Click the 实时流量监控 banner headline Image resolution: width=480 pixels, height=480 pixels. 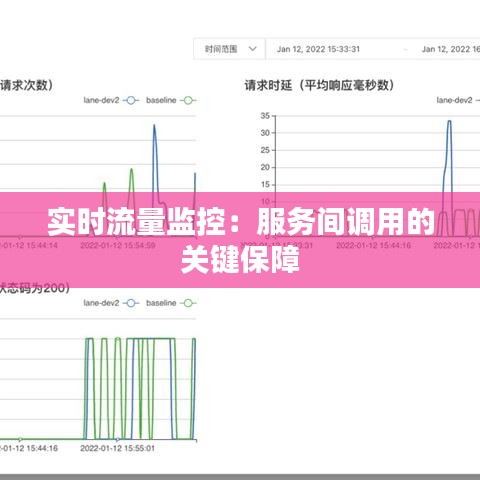[241, 240]
